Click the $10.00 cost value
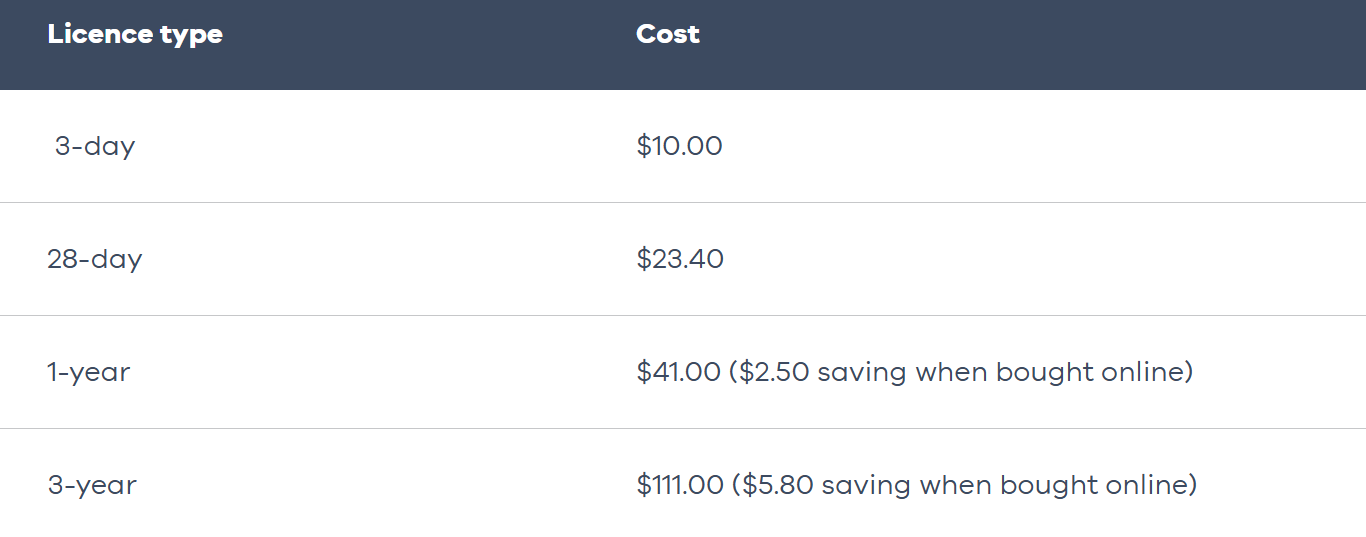The width and height of the screenshot is (1366, 537). (679, 146)
